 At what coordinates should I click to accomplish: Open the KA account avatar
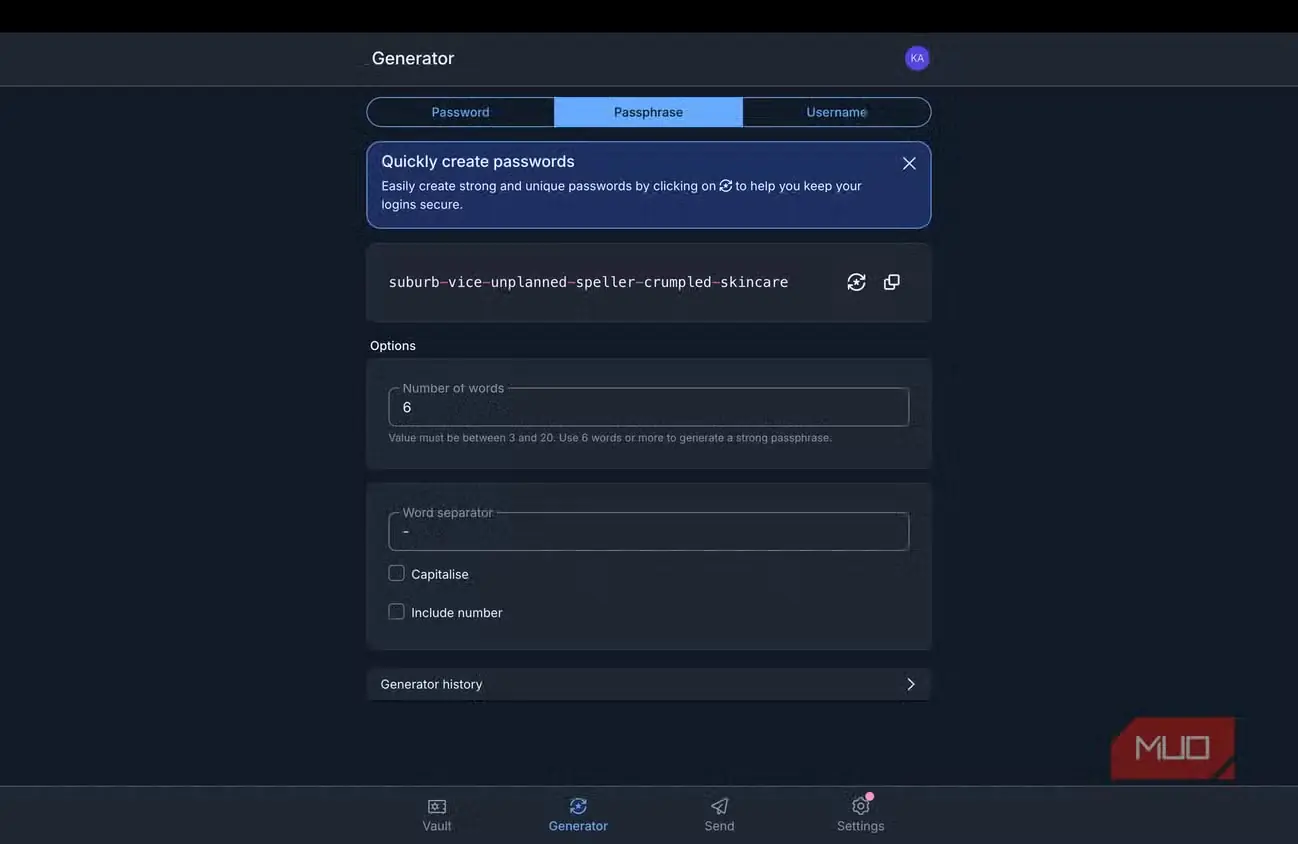(x=917, y=58)
